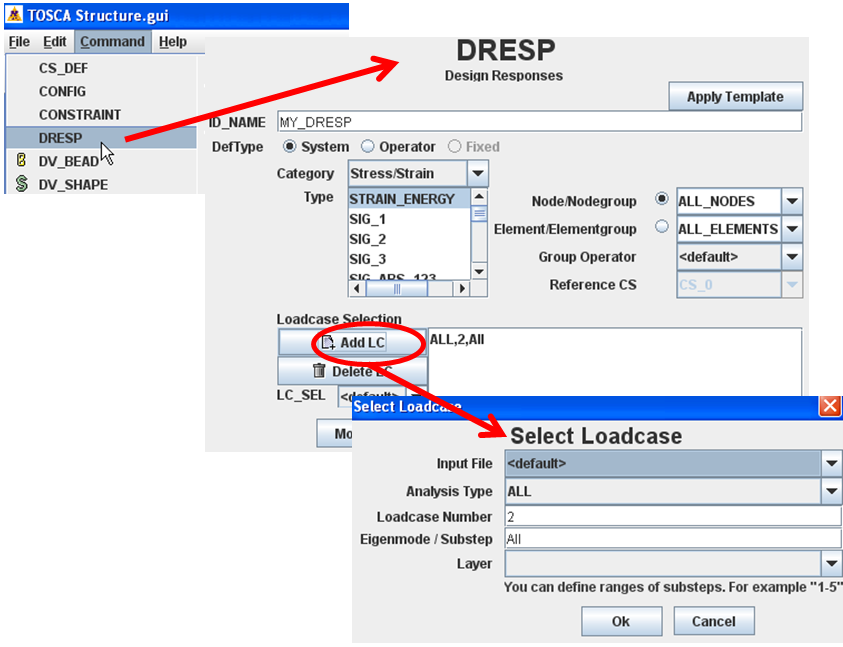843x647 pixels.
Task: Select SIG_1 in Type list
Action: [x=409, y=219]
